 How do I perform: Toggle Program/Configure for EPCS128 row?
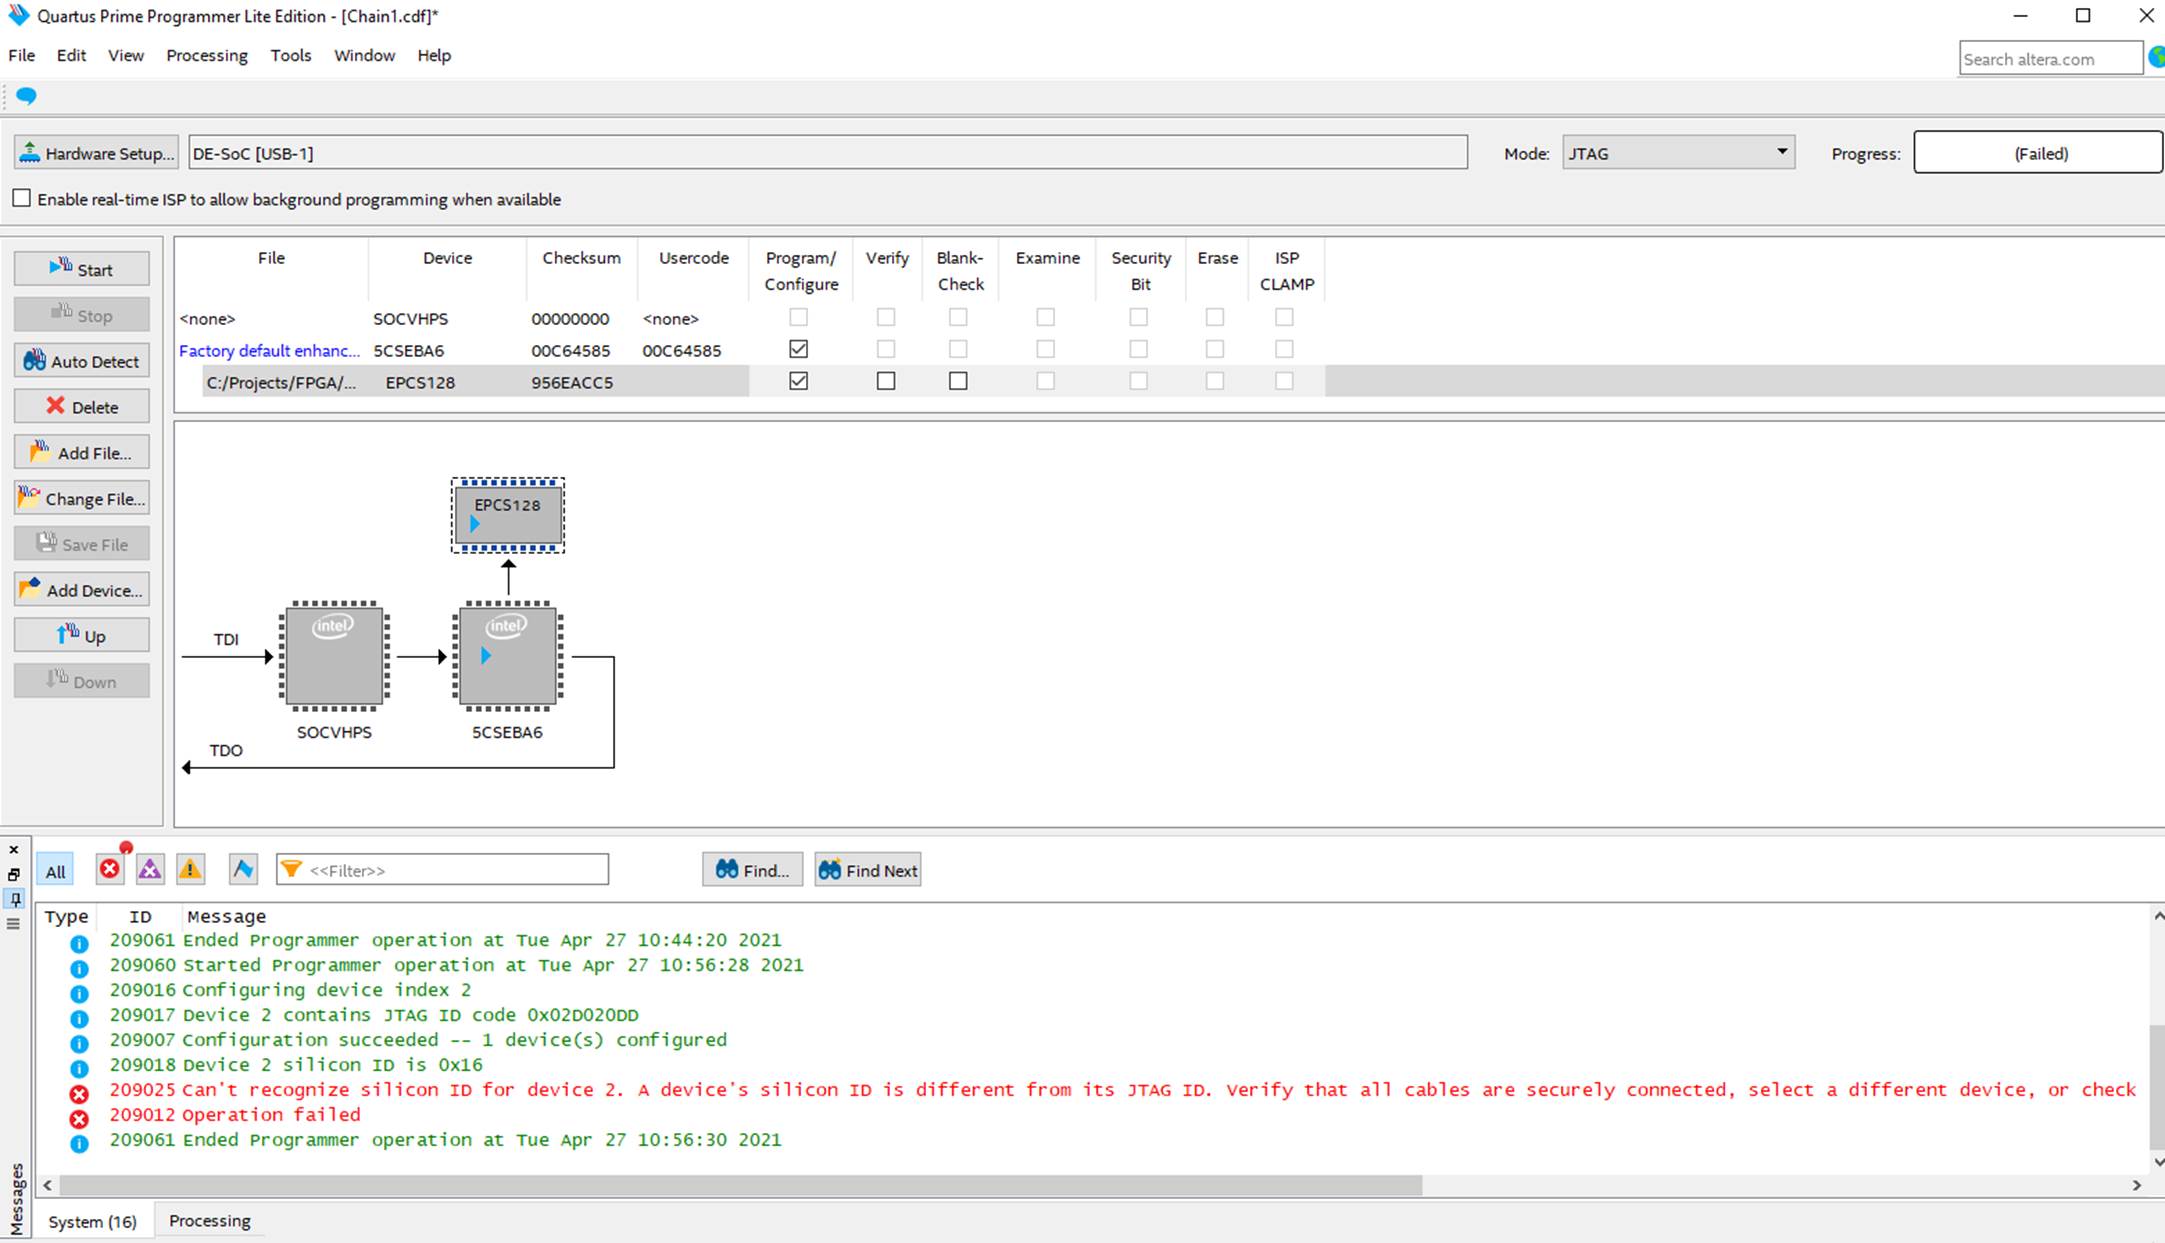[x=798, y=381]
